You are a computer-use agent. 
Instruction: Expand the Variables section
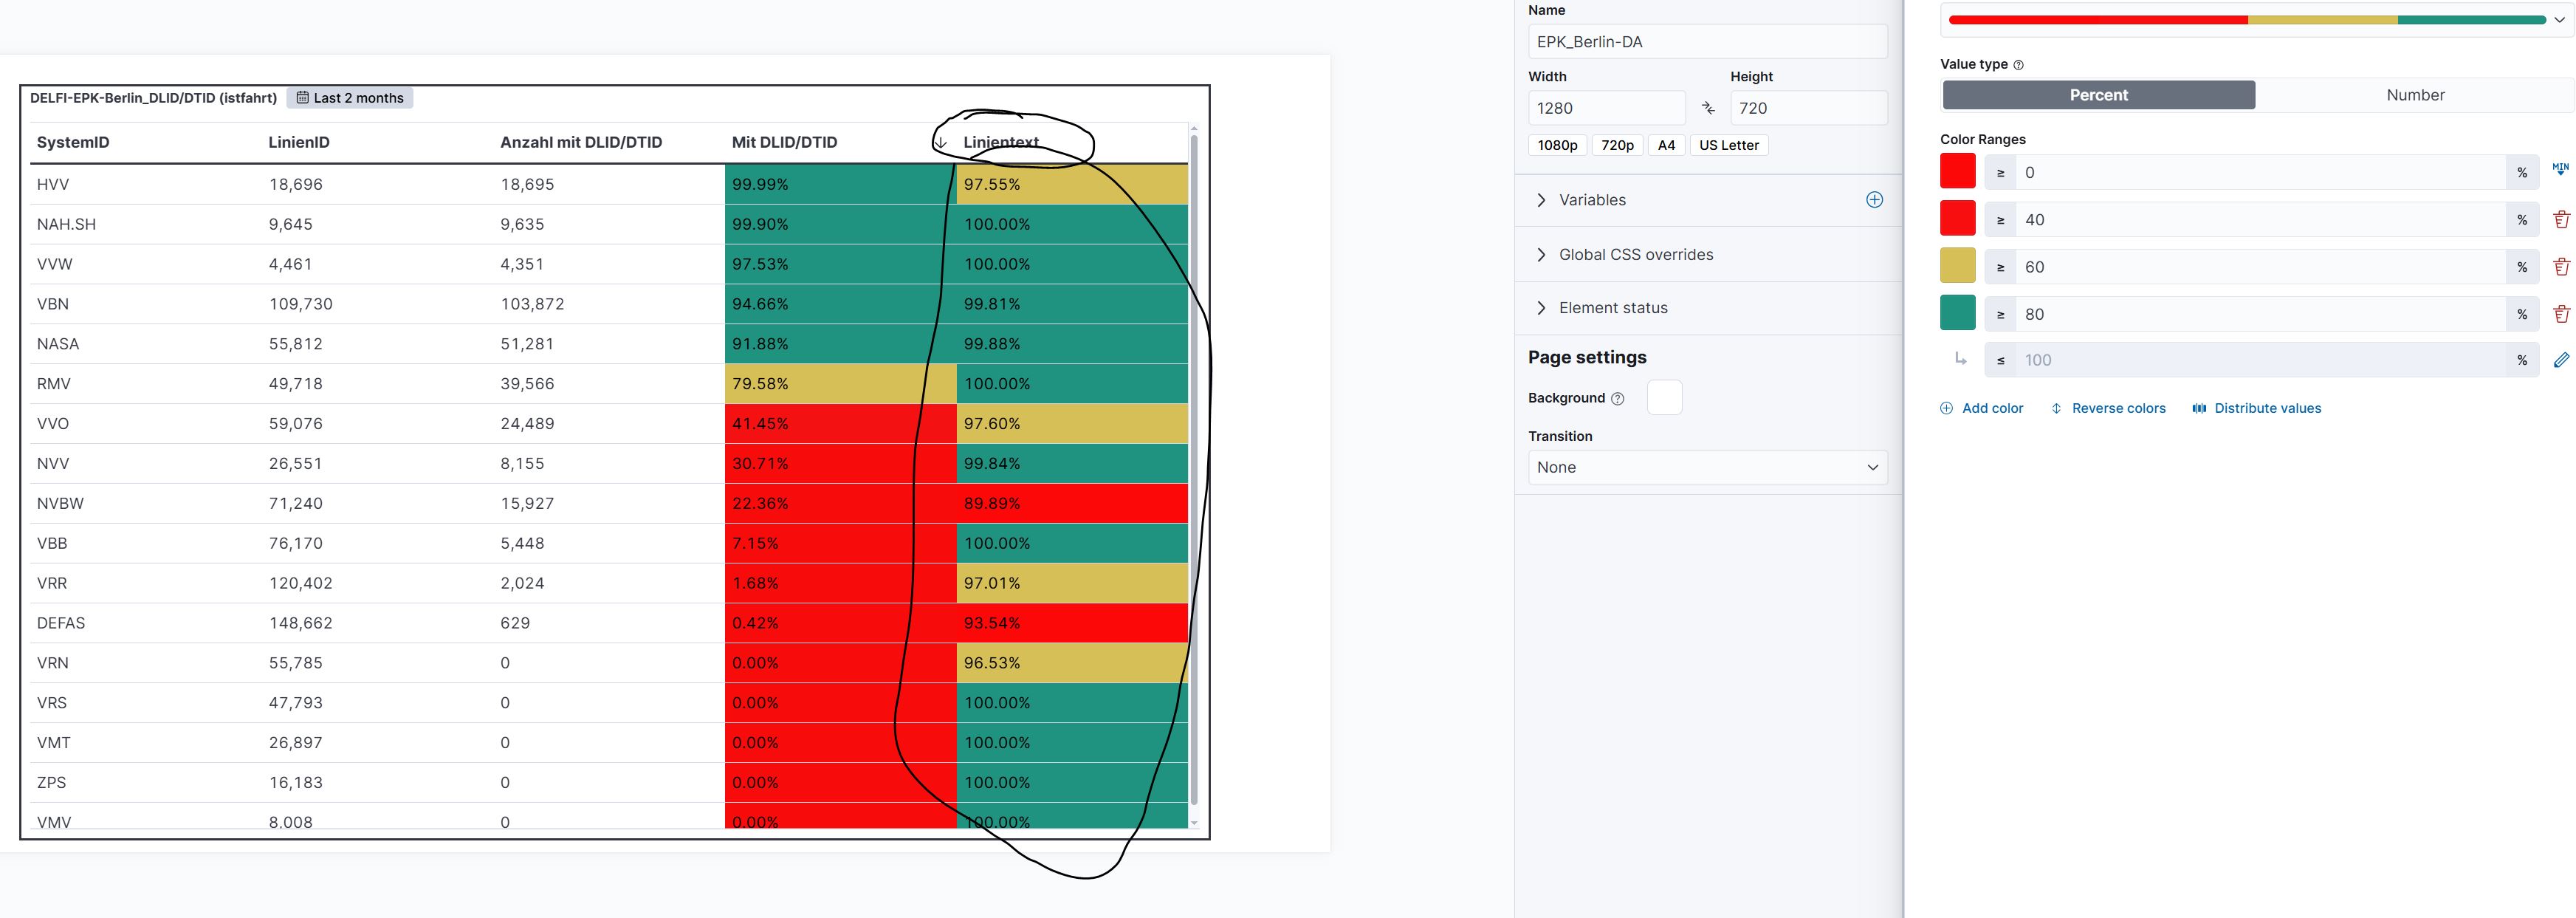tap(1592, 200)
